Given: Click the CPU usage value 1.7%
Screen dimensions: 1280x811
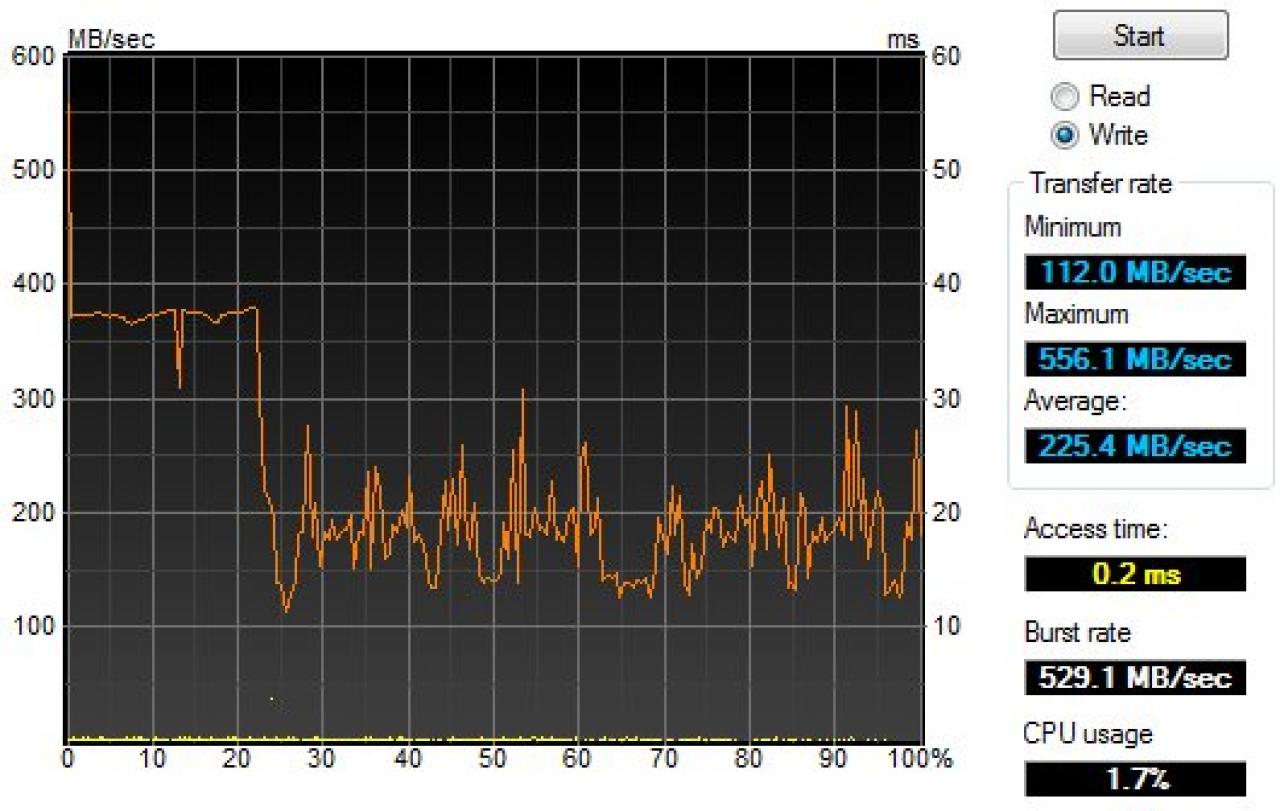Looking at the screenshot, I should (1135, 778).
